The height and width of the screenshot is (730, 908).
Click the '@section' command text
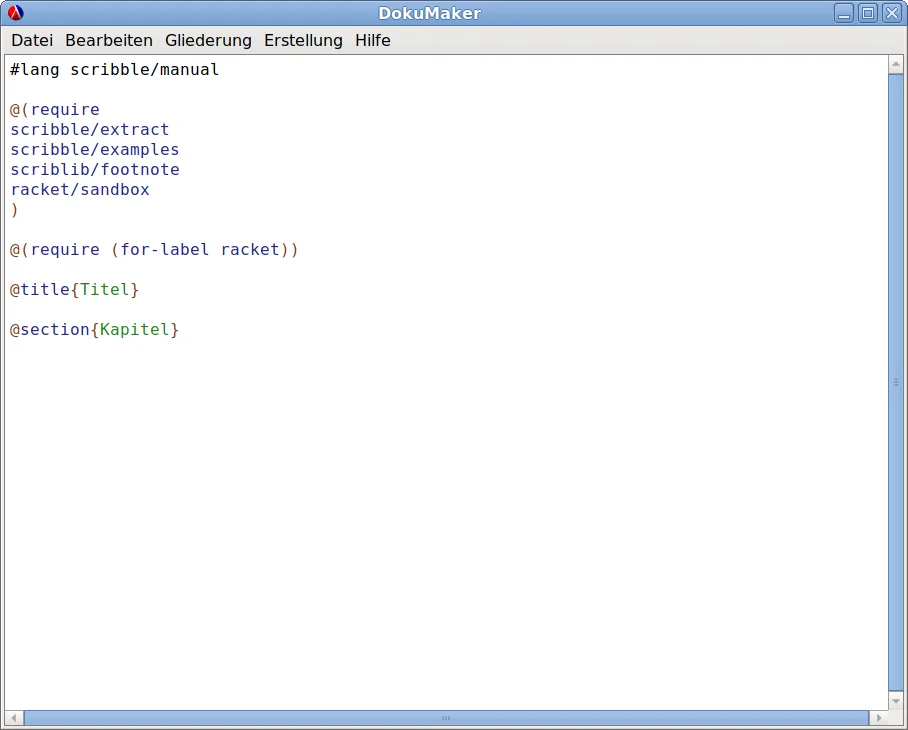(x=50, y=329)
